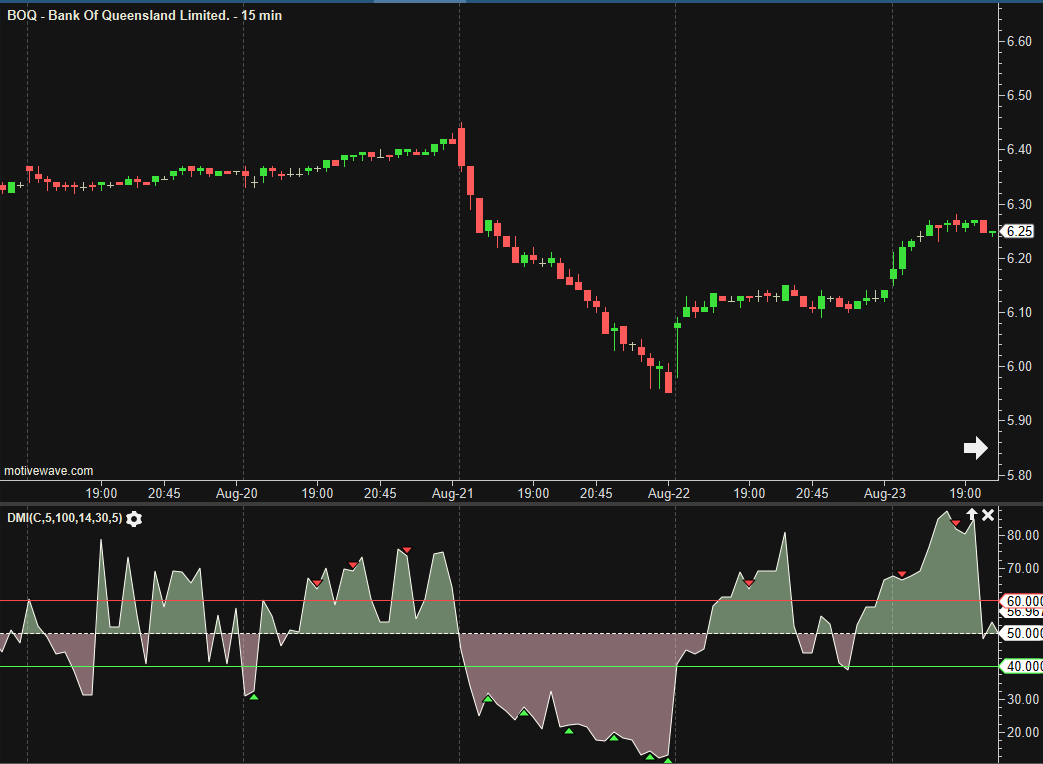Viewport: 1043px width, 764px height.
Task: Select the green 40.000 level label
Action: click(1022, 666)
